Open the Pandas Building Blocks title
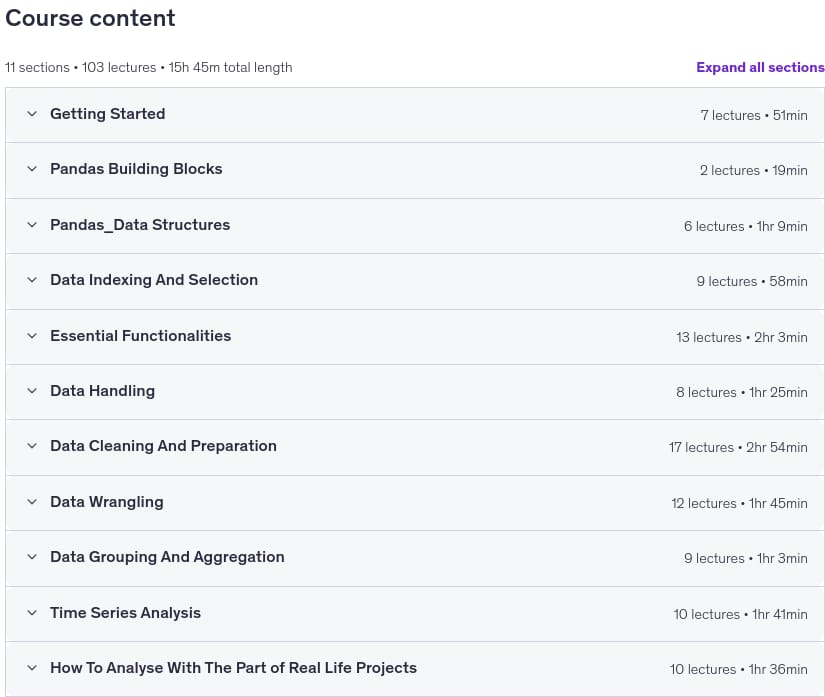 [136, 169]
